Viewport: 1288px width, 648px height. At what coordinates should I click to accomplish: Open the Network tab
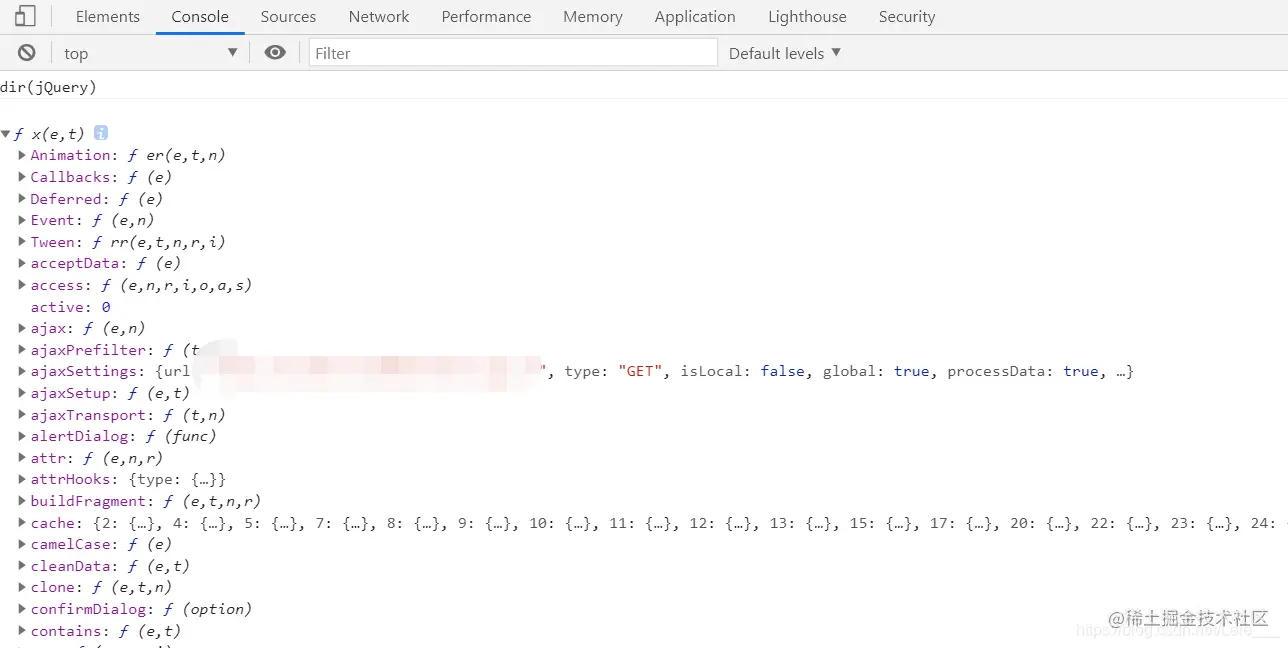point(379,17)
